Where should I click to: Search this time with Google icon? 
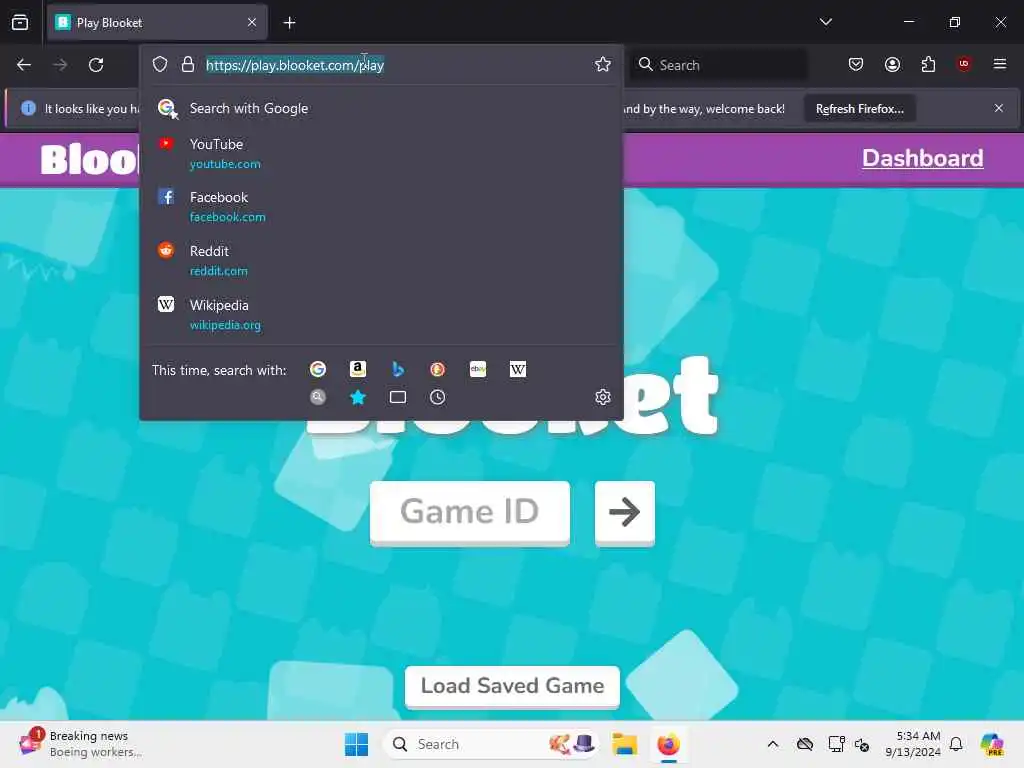[x=318, y=370]
